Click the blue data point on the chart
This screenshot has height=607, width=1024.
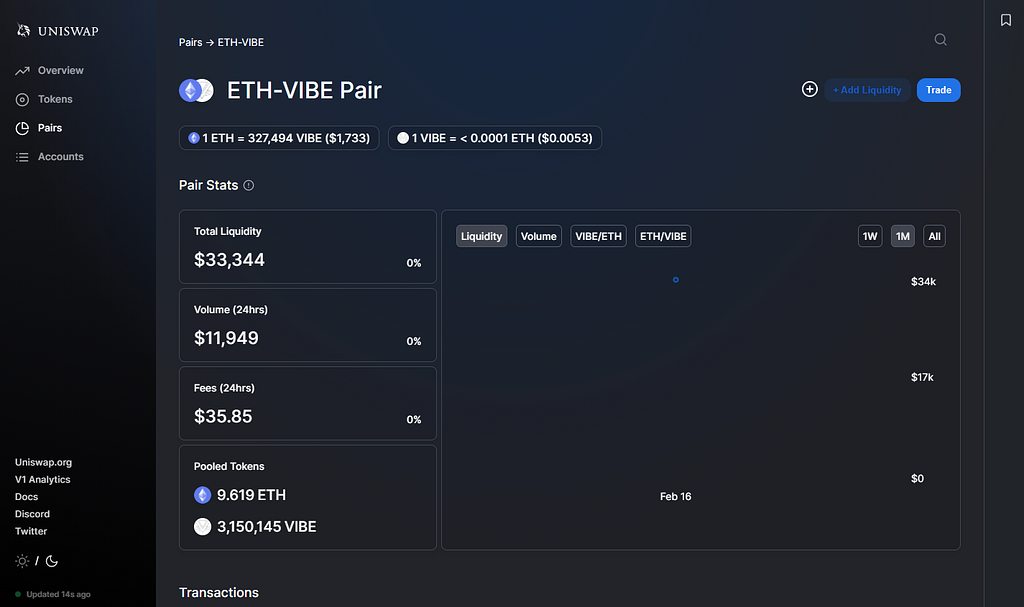(x=676, y=280)
